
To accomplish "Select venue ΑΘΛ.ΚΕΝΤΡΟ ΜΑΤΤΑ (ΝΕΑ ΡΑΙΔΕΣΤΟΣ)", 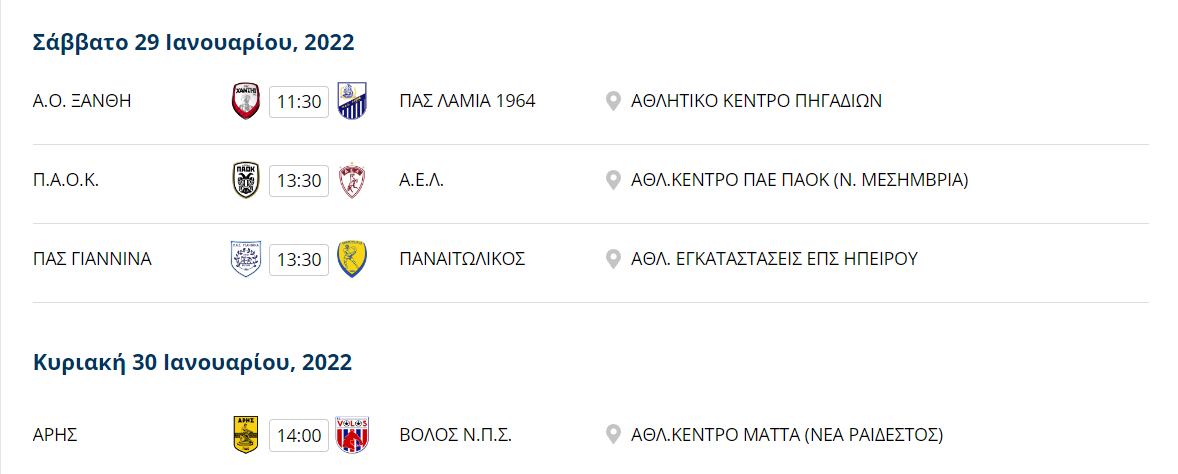I will coord(787,435).
